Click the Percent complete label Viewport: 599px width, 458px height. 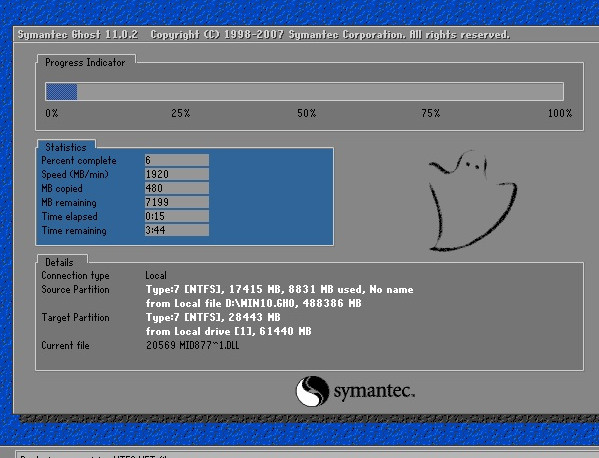click(79, 160)
